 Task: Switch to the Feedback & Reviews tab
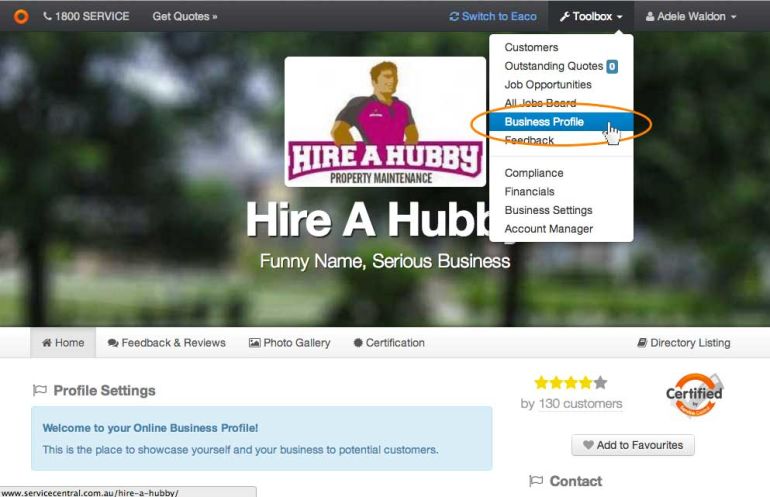[166, 343]
